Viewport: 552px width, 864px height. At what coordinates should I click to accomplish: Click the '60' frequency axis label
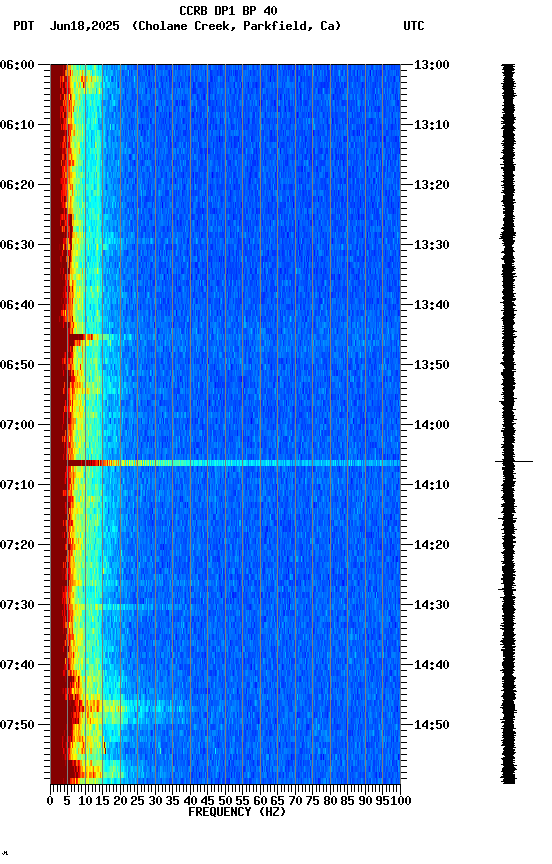pyautogui.click(x=260, y=801)
